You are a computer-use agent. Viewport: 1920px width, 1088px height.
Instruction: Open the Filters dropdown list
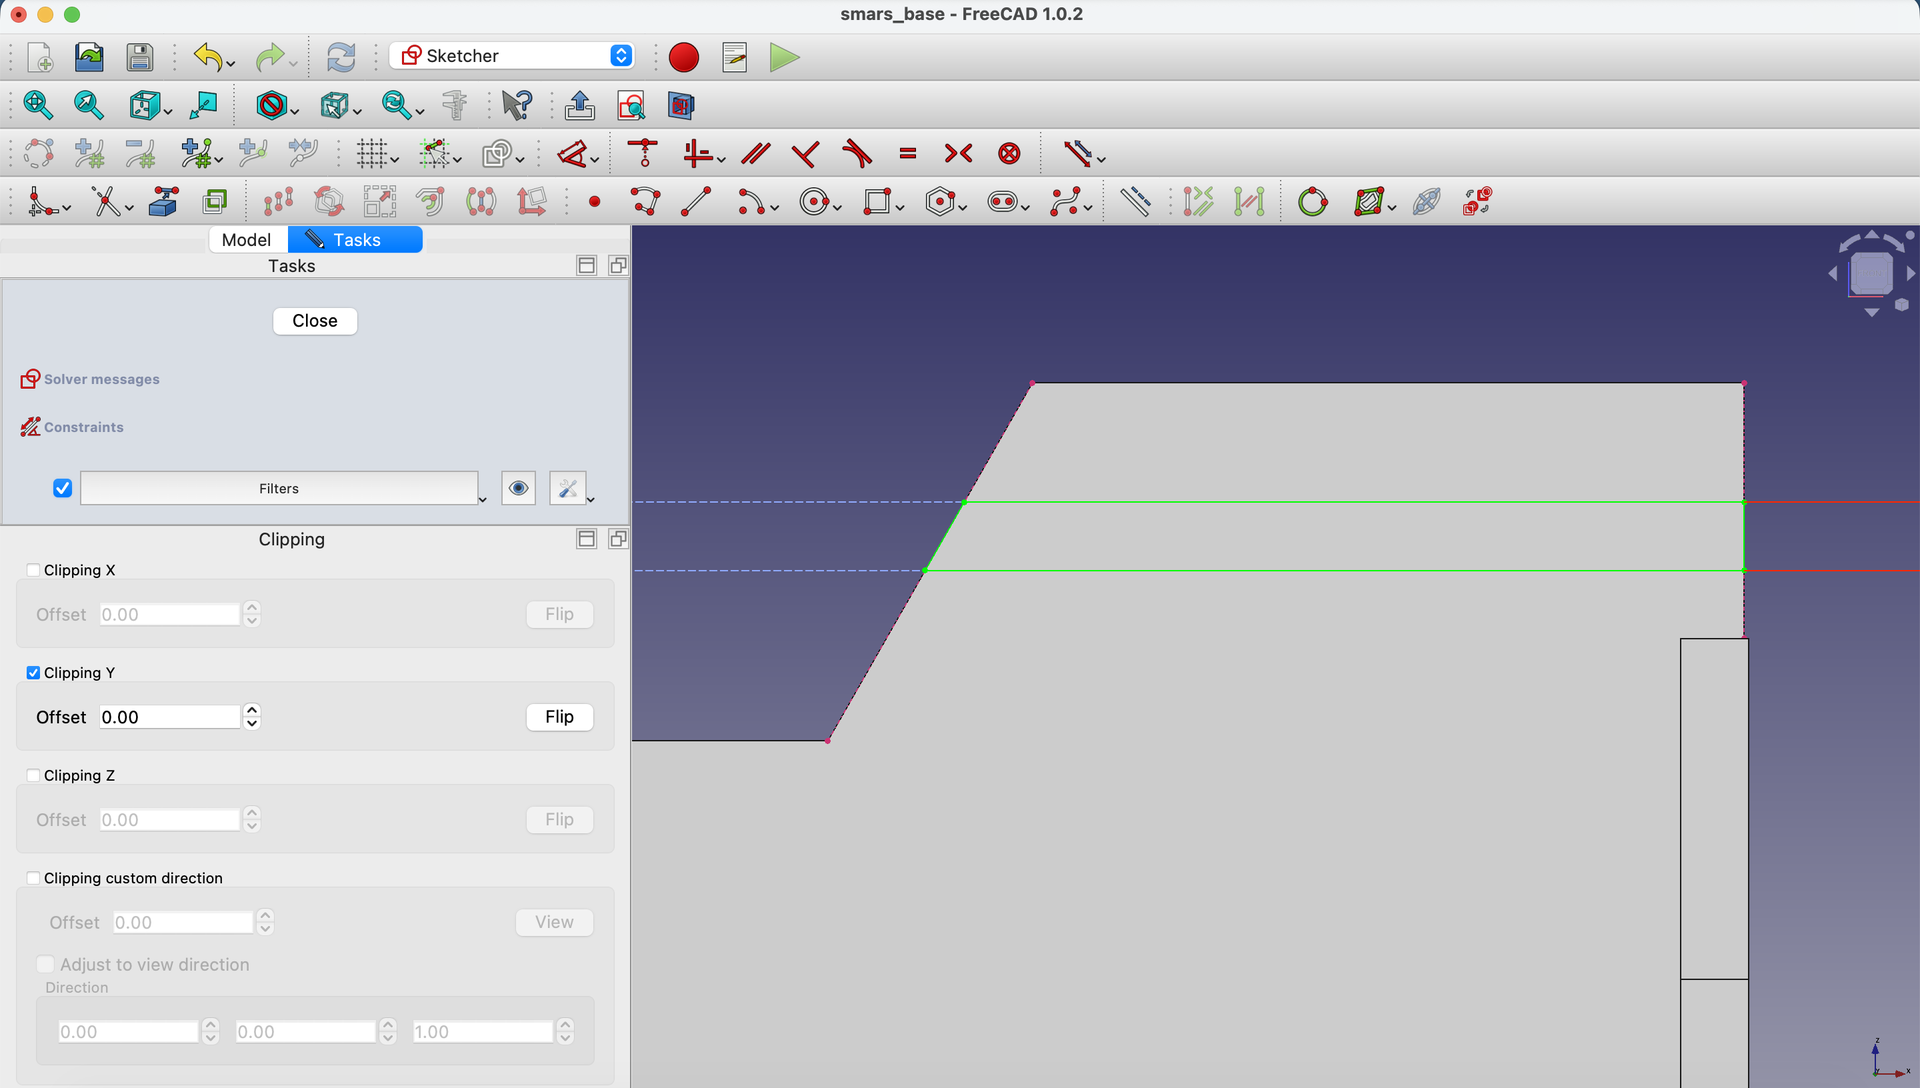[x=279, y=488]
